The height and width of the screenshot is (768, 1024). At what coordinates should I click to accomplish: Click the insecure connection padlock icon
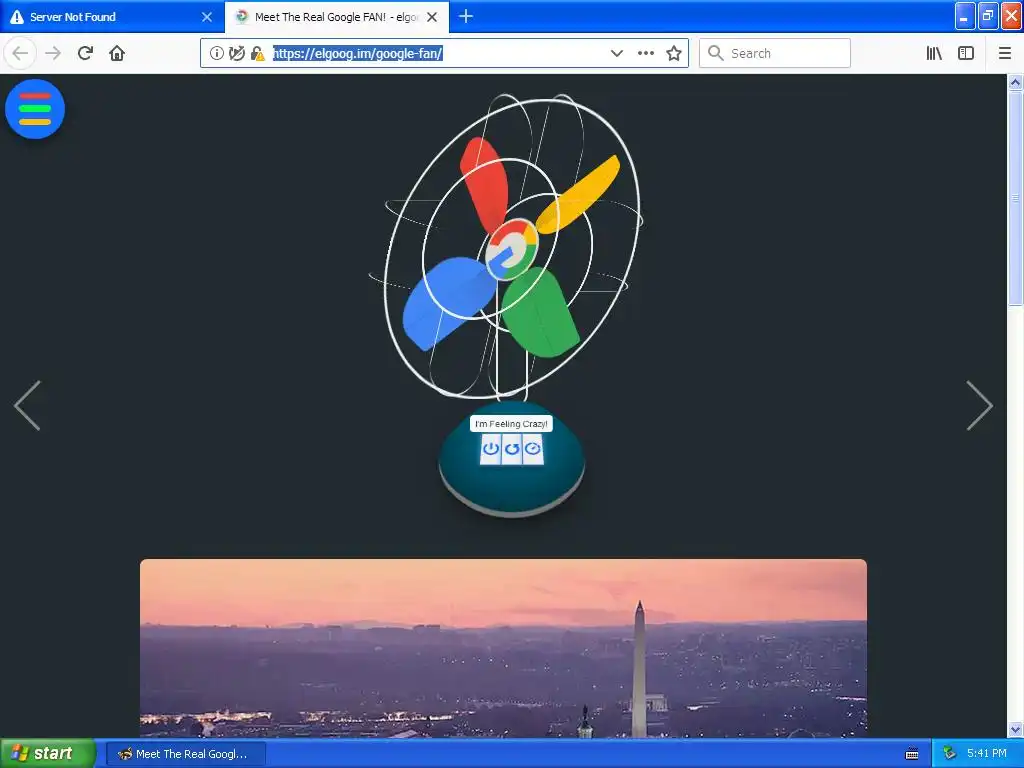[x=258, y=54]
